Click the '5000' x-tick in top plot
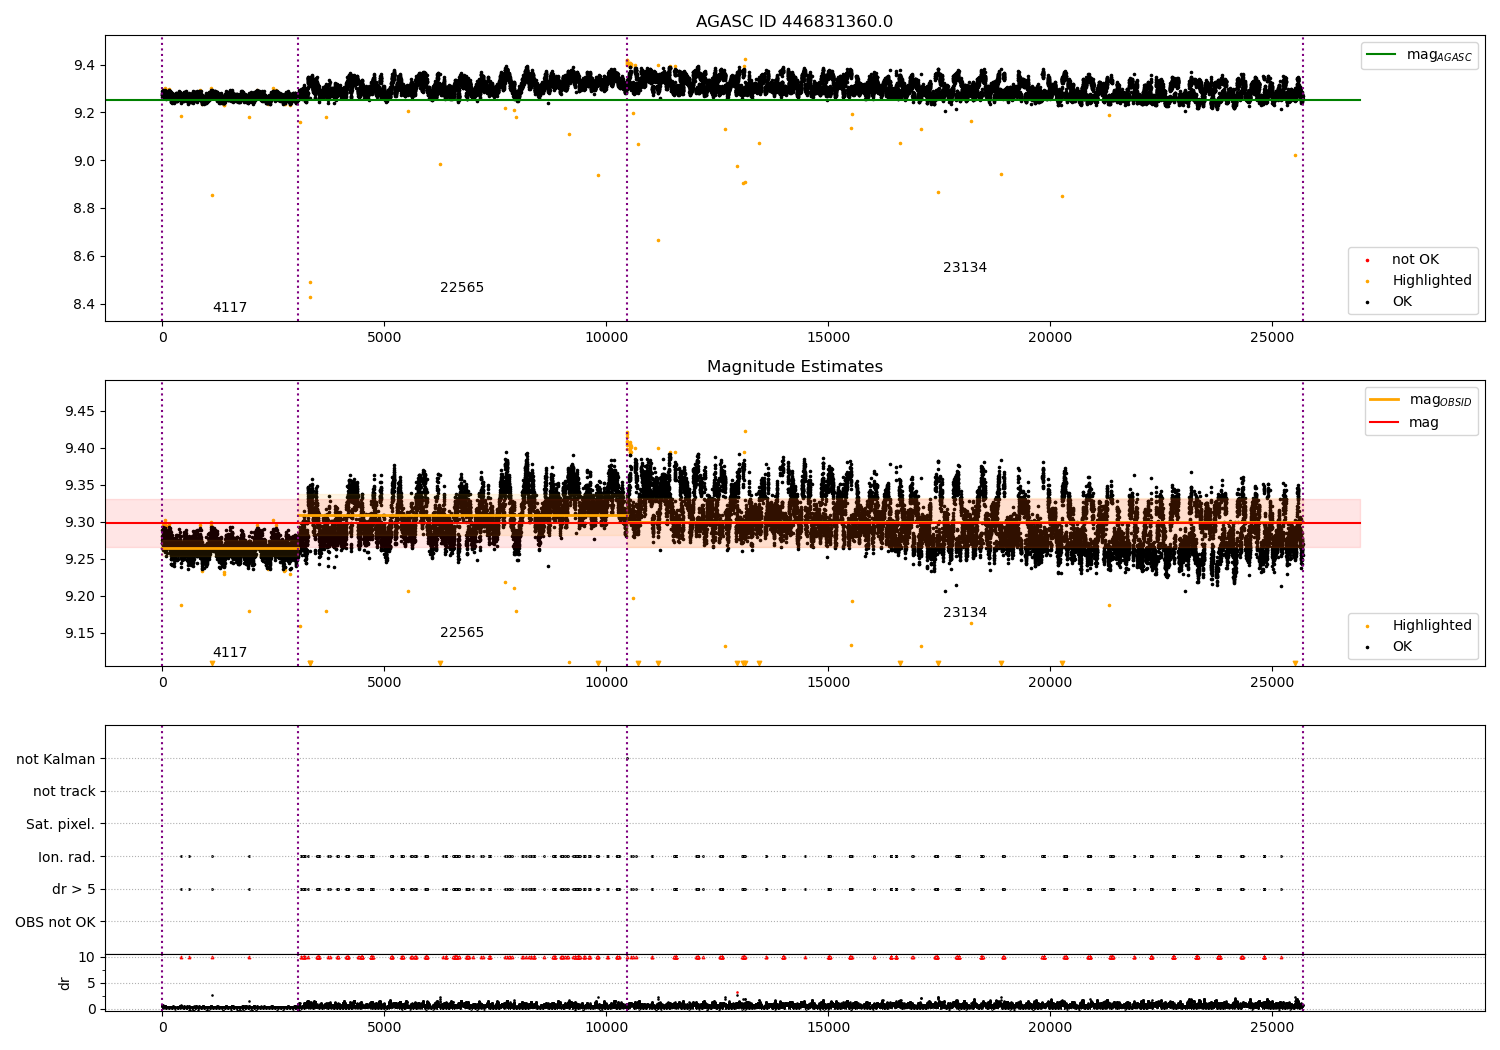The height and width of the screenshot is (1050, 1500). tap(384, 338)
